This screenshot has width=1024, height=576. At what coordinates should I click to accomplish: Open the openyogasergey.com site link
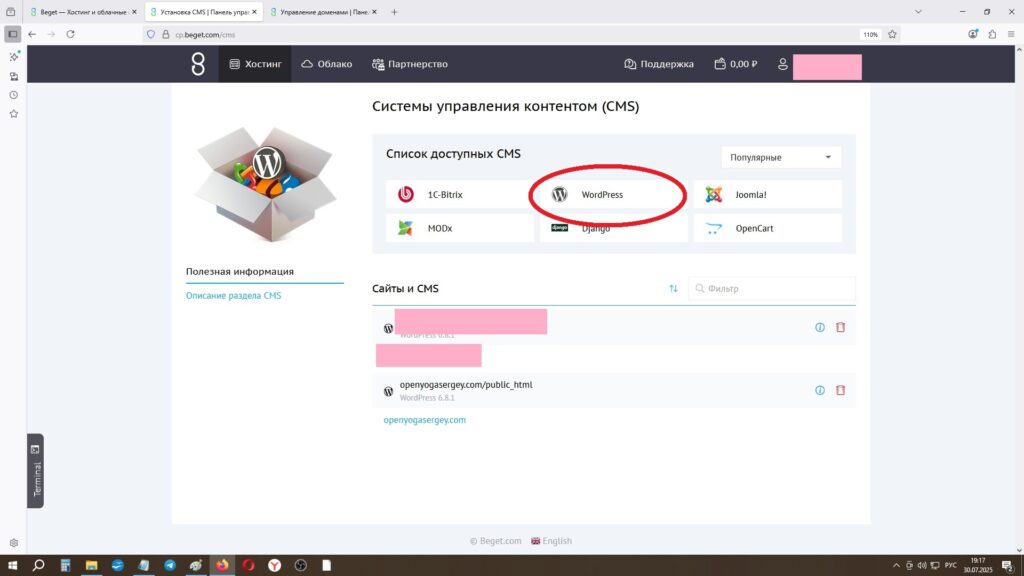coord(424,420)
